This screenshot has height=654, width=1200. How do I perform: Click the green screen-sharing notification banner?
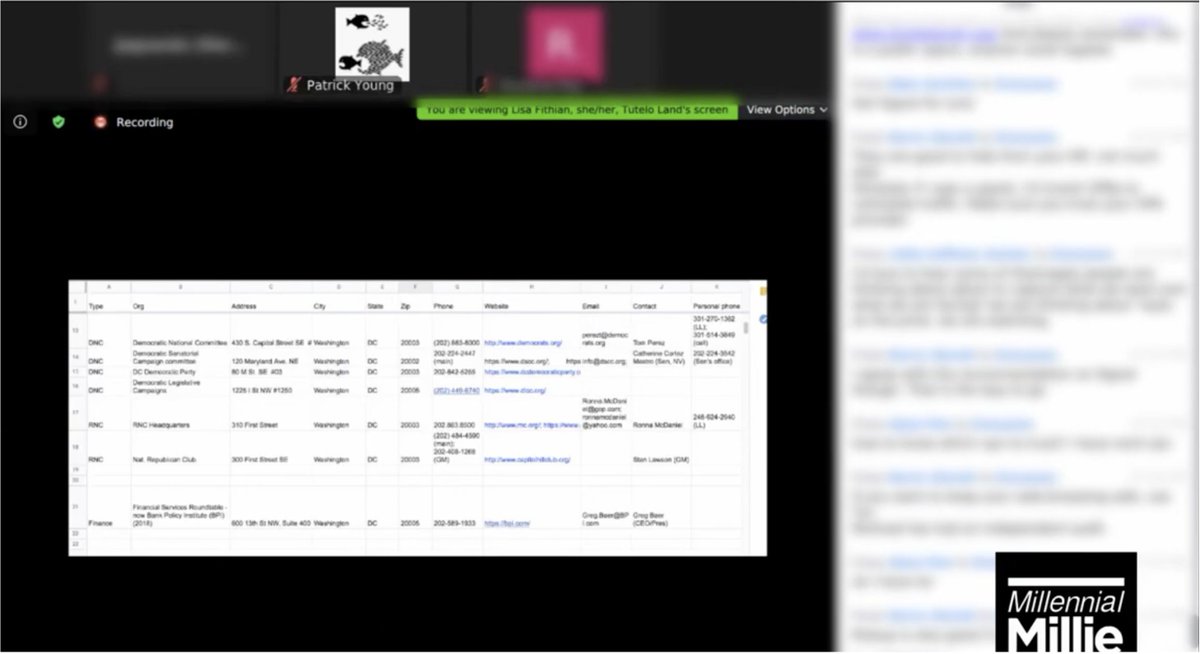tap(577, 110)
